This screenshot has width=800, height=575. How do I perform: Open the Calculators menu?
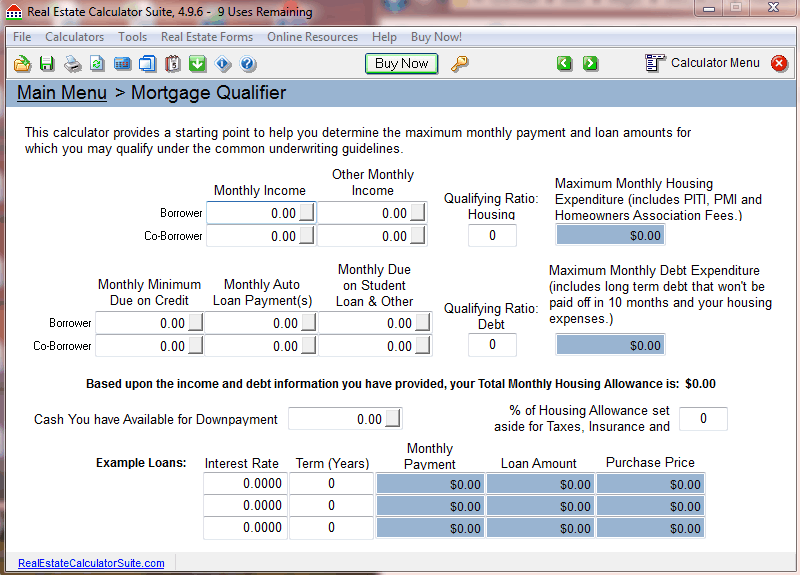click(x=74, y=37)
